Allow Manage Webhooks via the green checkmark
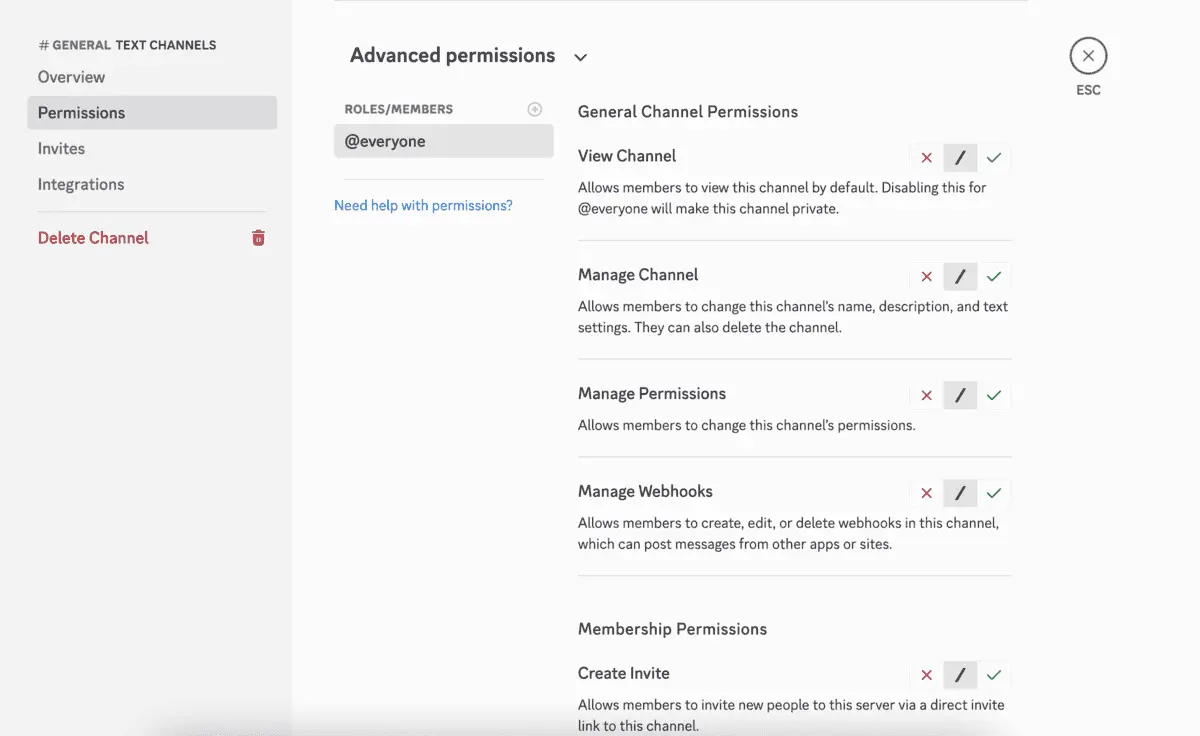 tap(994, 493)
